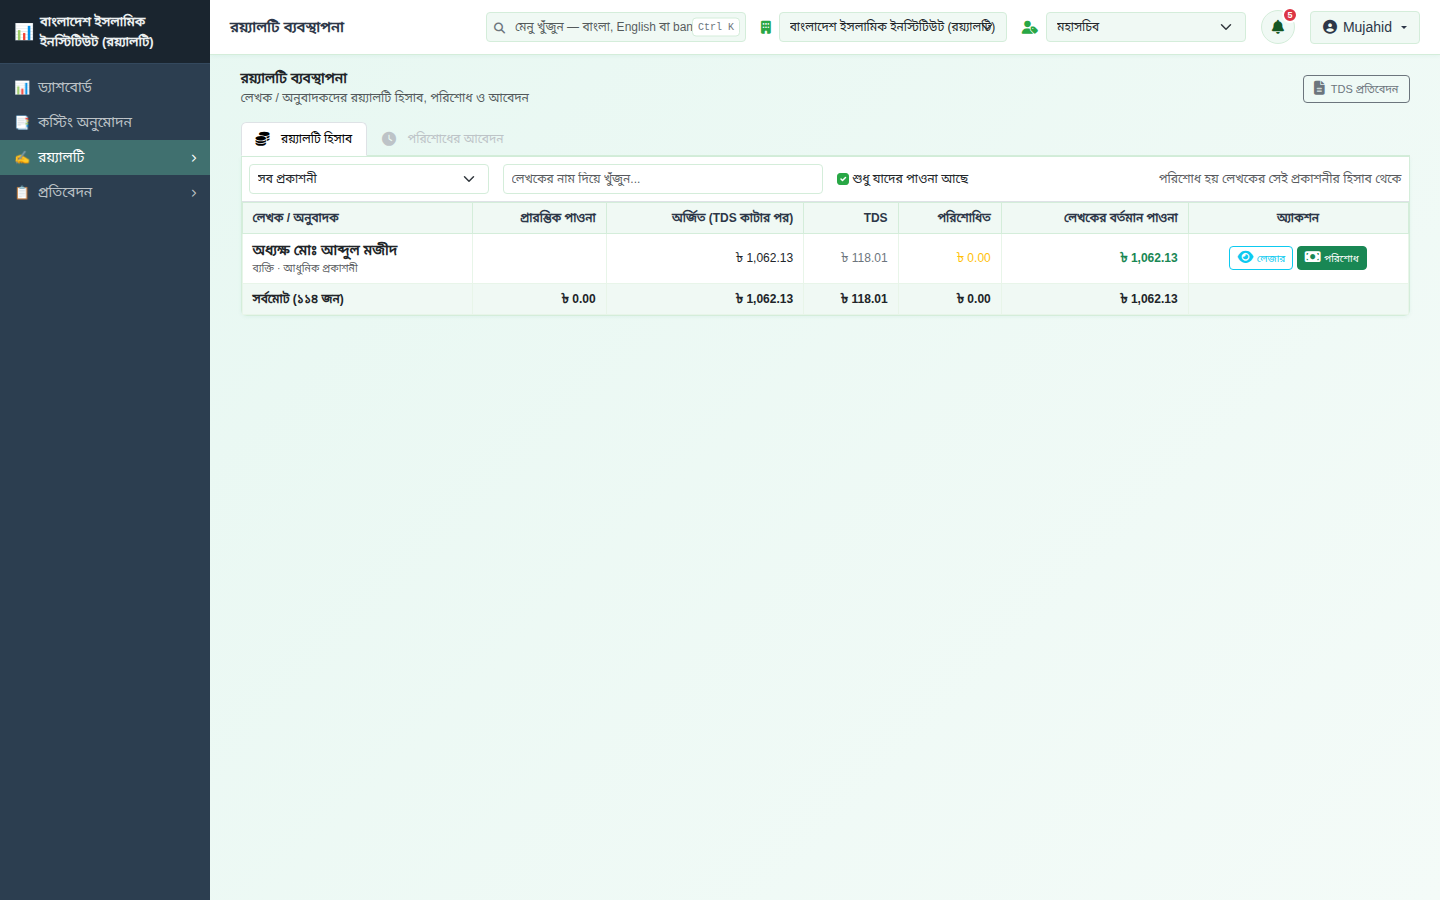Screen dimensions: 1440x900
Task: Click the dashboard chart icon in sidebar
Action: pyautogui.click(x=22, y=88)
